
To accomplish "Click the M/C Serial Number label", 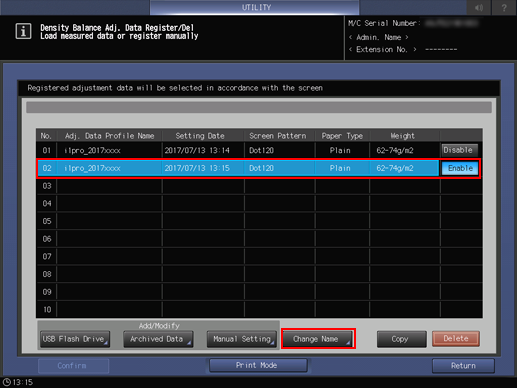I will (384, 23).
